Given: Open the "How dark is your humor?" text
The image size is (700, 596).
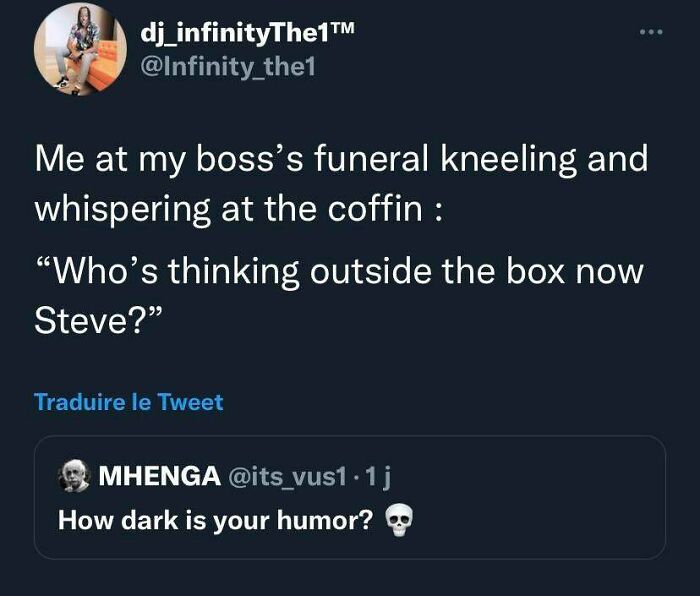Looking at the screenshot, I should coord(215,521).
